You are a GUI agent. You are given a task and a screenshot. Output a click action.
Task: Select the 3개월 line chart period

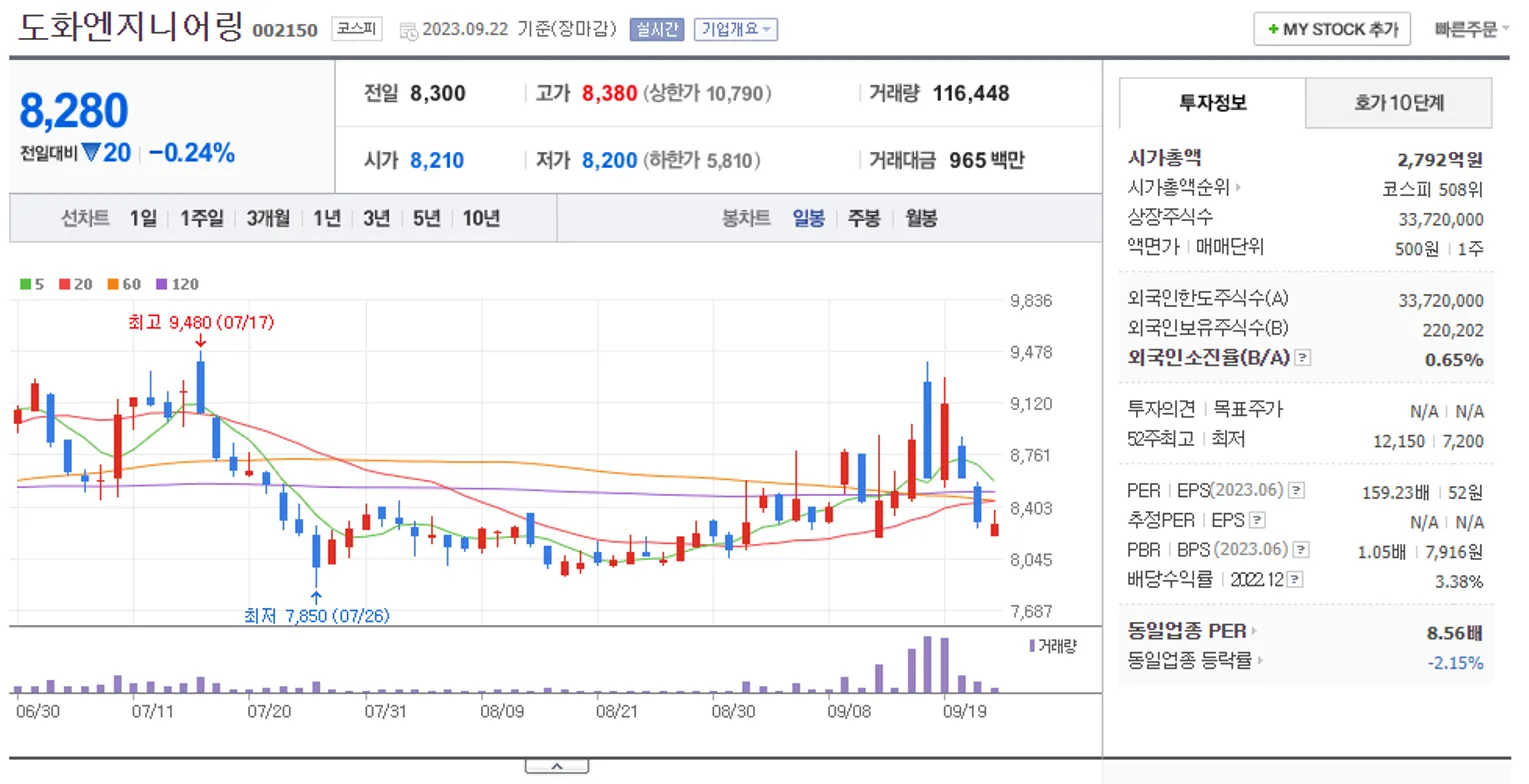coord(269,219)
